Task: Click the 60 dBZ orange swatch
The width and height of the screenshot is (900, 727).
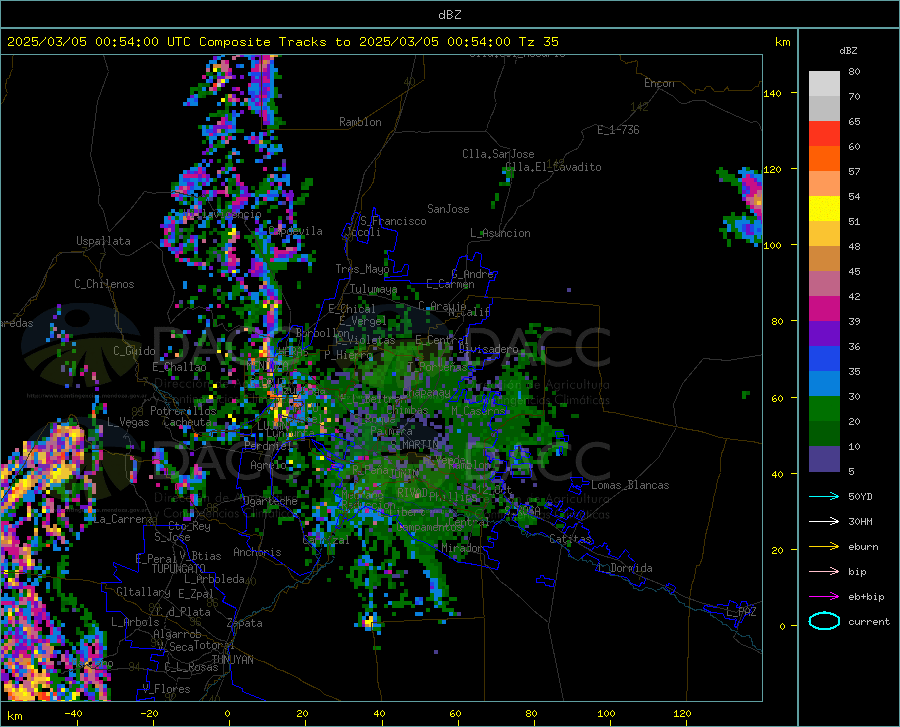Action: click(824, 158)
